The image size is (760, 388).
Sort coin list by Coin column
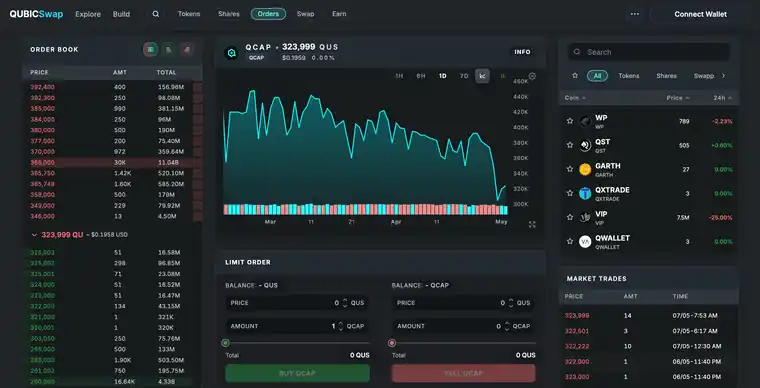tap(575, 98)
